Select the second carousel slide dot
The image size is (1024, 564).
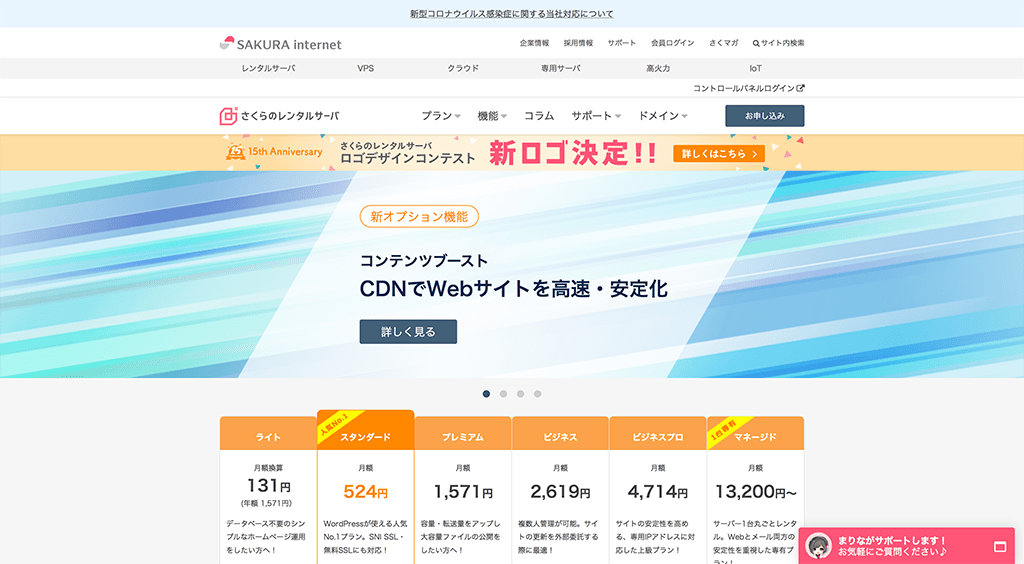tap(503, 394)
